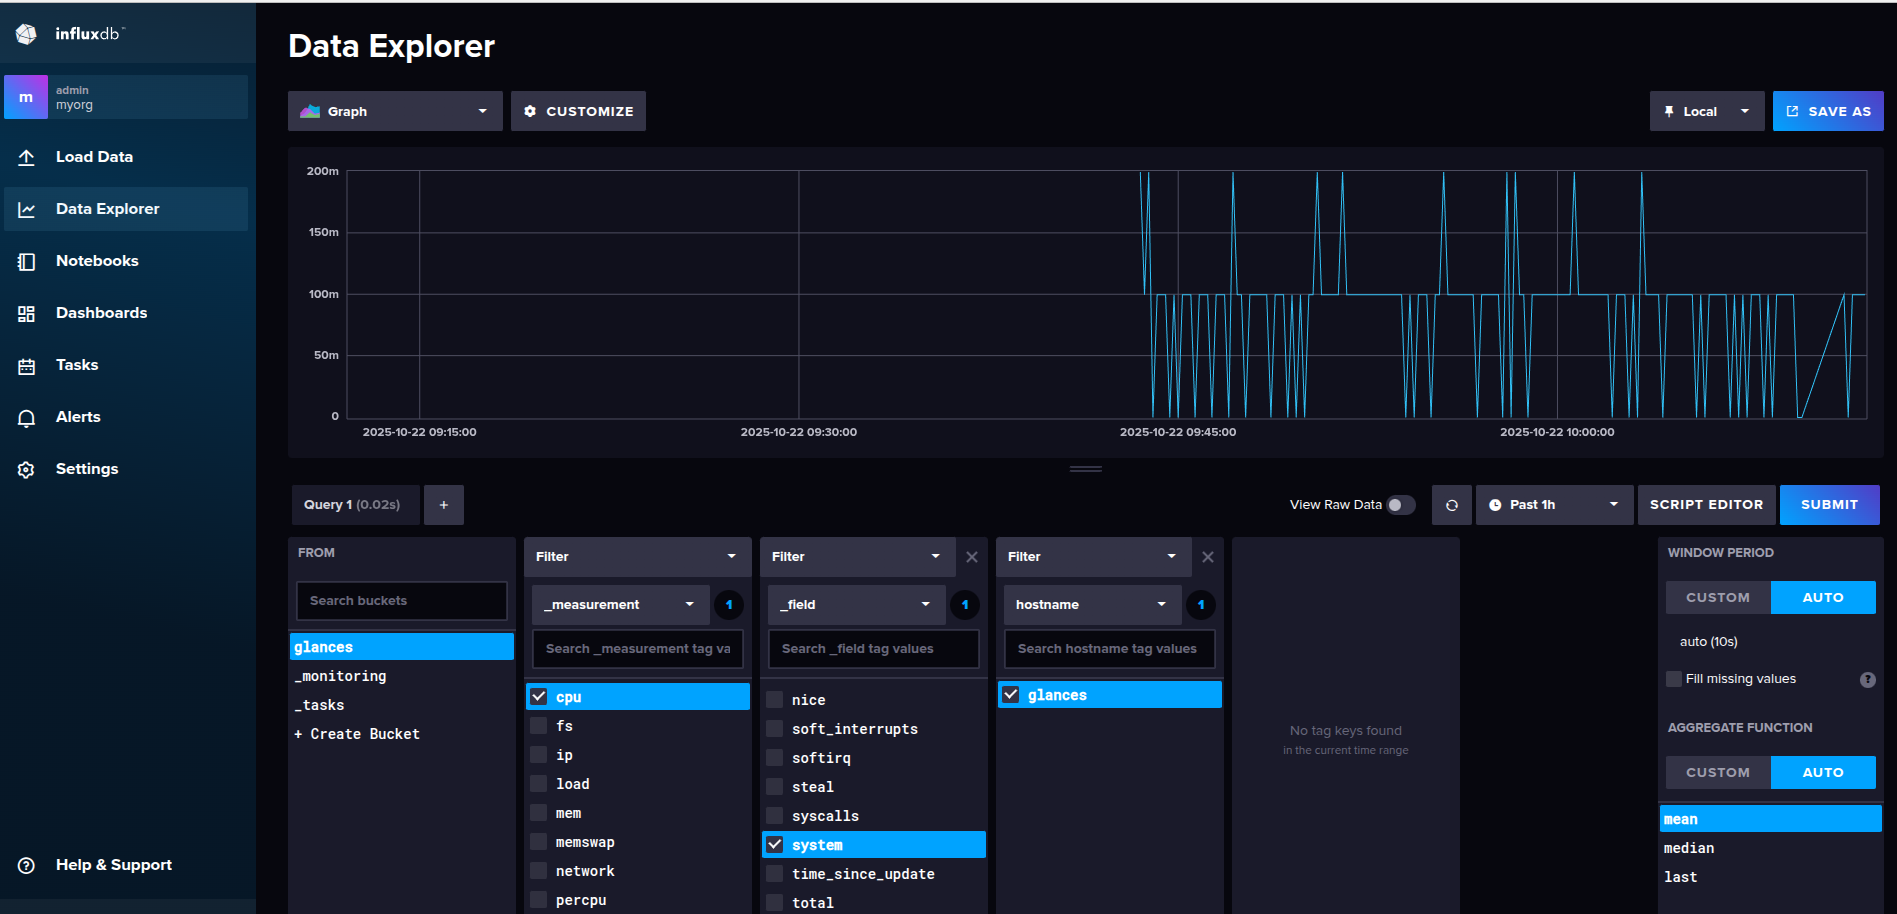Open Tasks via the calendar icon
The height and width of the screenshot is (914, 1897).
pyautogui.click(x=27, y=366)
